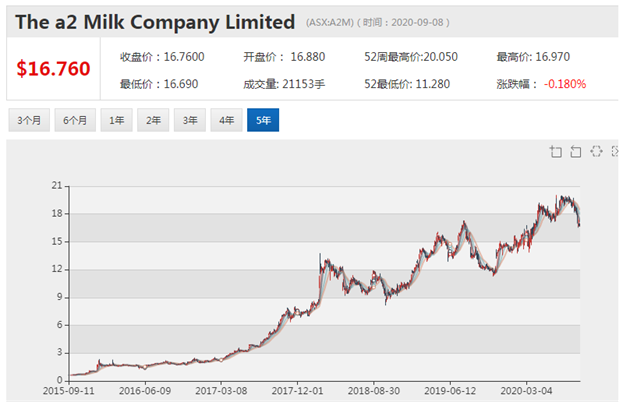Select the active 5年 range tab
Viewport: 623px width, 402px height.
click(x=263, y=120)
